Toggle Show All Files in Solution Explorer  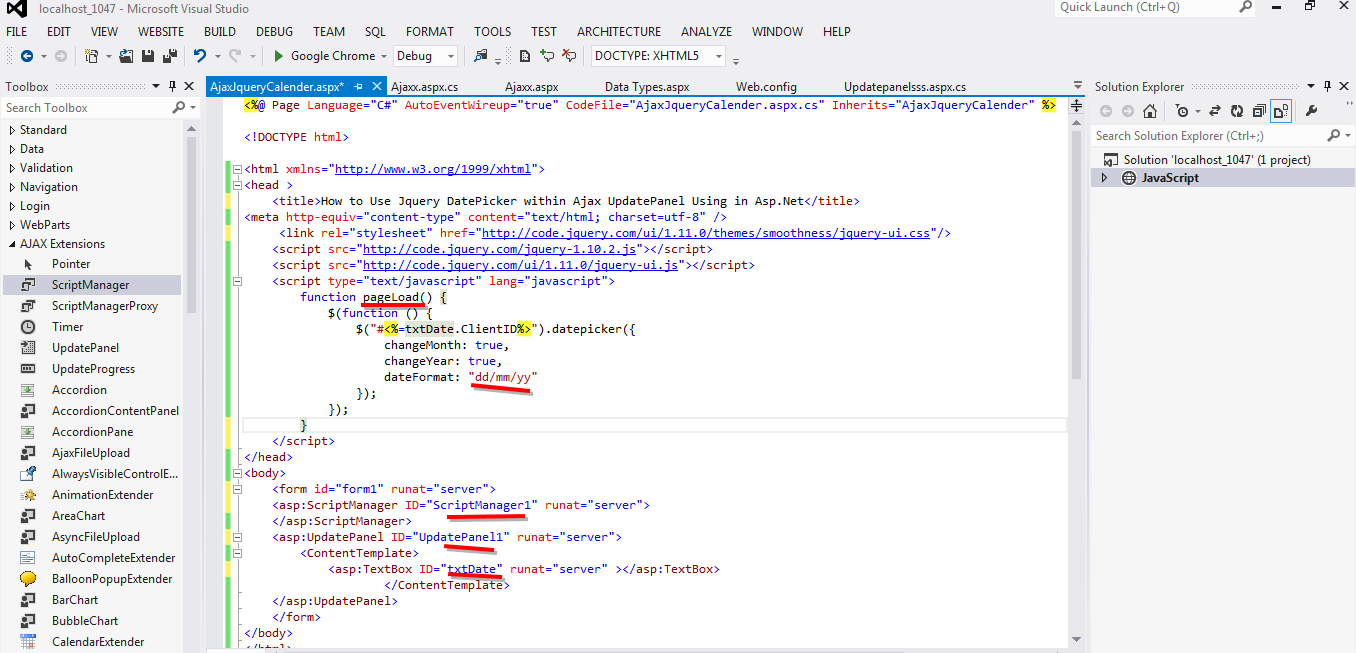point(1283,111)
